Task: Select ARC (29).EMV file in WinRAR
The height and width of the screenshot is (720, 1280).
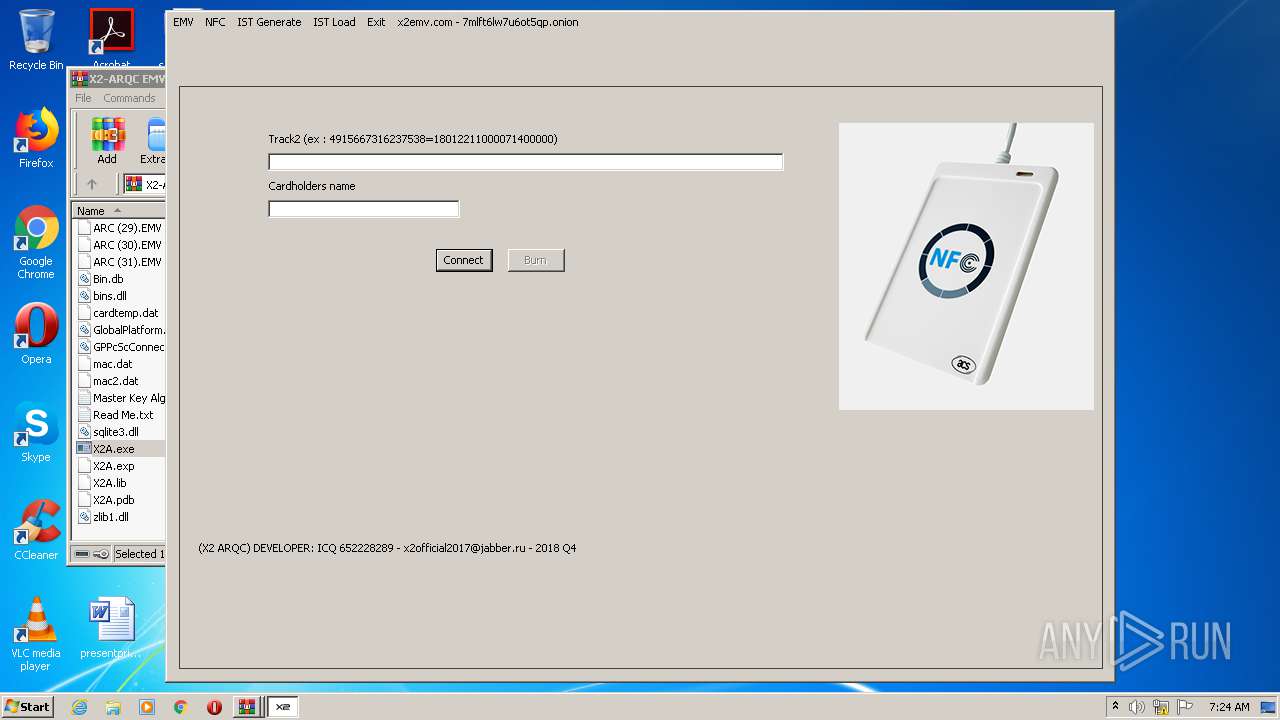Action: pyautogui.click(x=120, y=228)
